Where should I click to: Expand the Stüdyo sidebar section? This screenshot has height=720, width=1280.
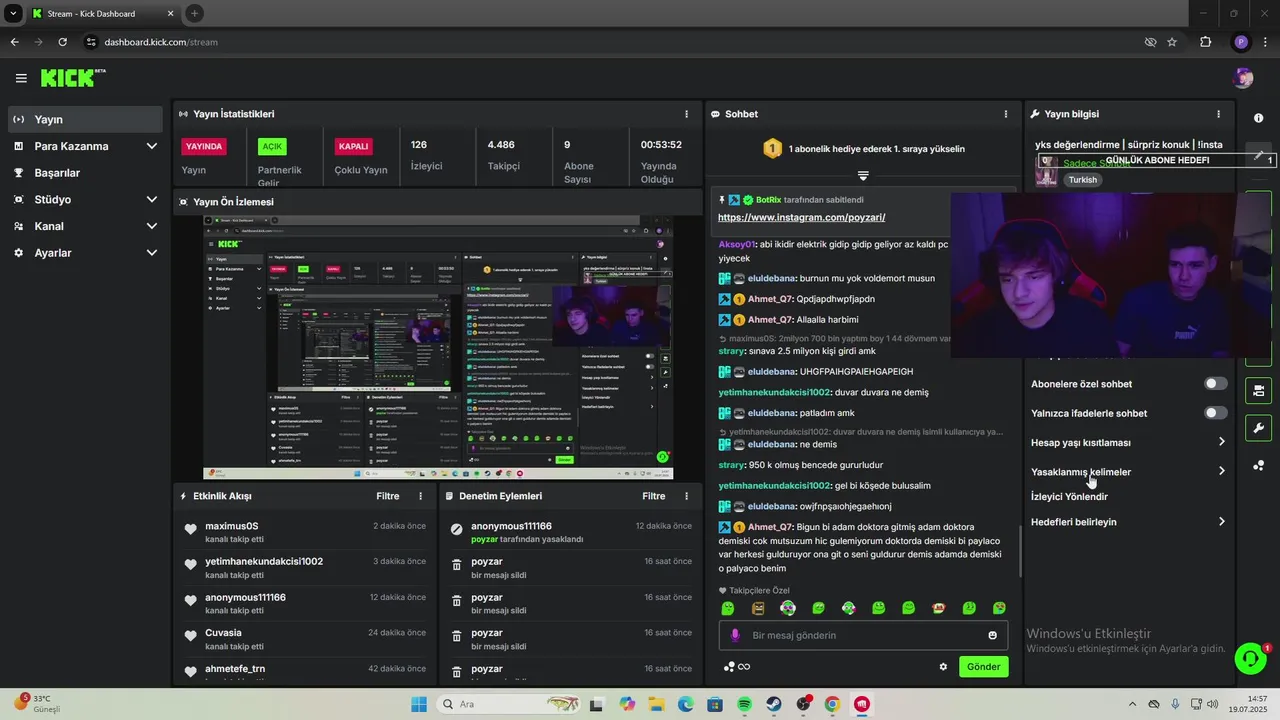pyautogui.click(x=152, y=199)
